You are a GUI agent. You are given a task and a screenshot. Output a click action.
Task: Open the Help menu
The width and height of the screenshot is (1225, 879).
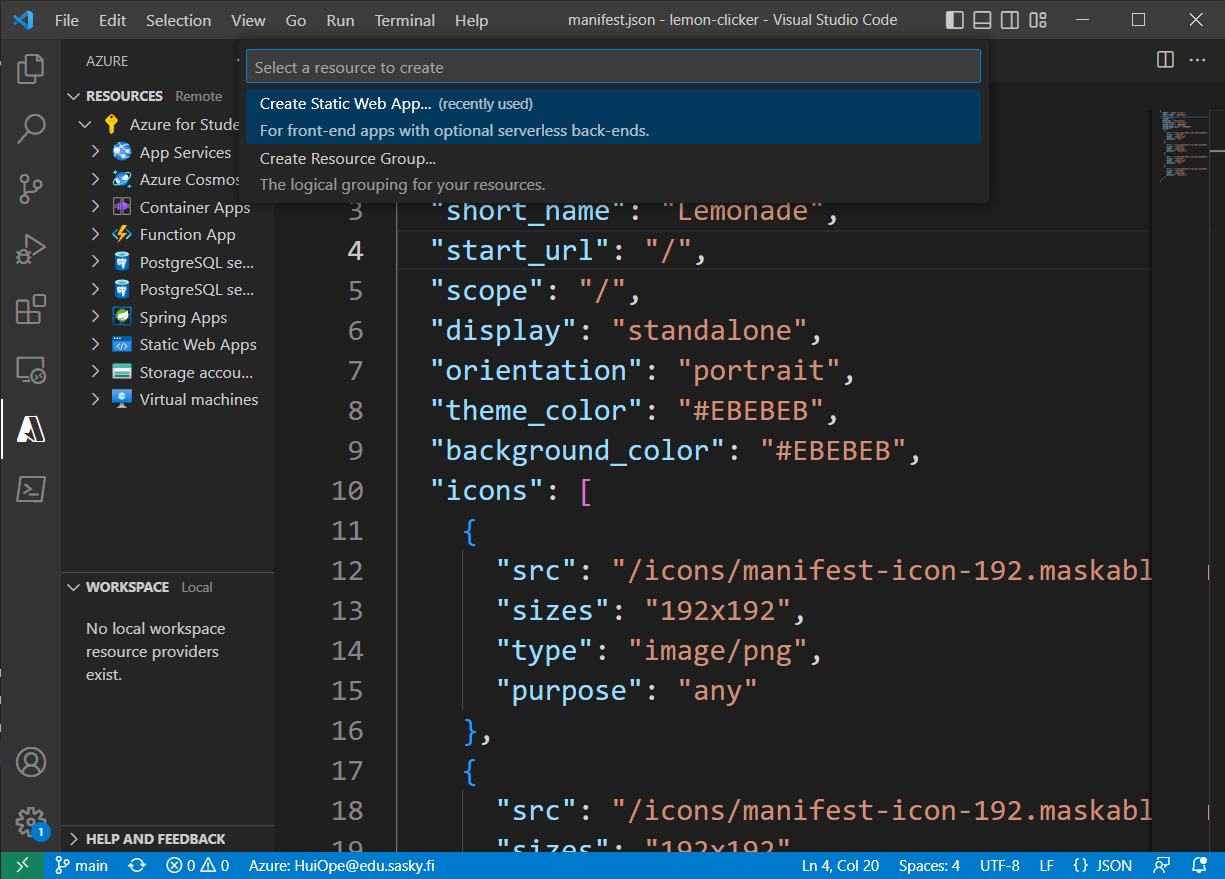pyautogui.click(x=472, y=20)
